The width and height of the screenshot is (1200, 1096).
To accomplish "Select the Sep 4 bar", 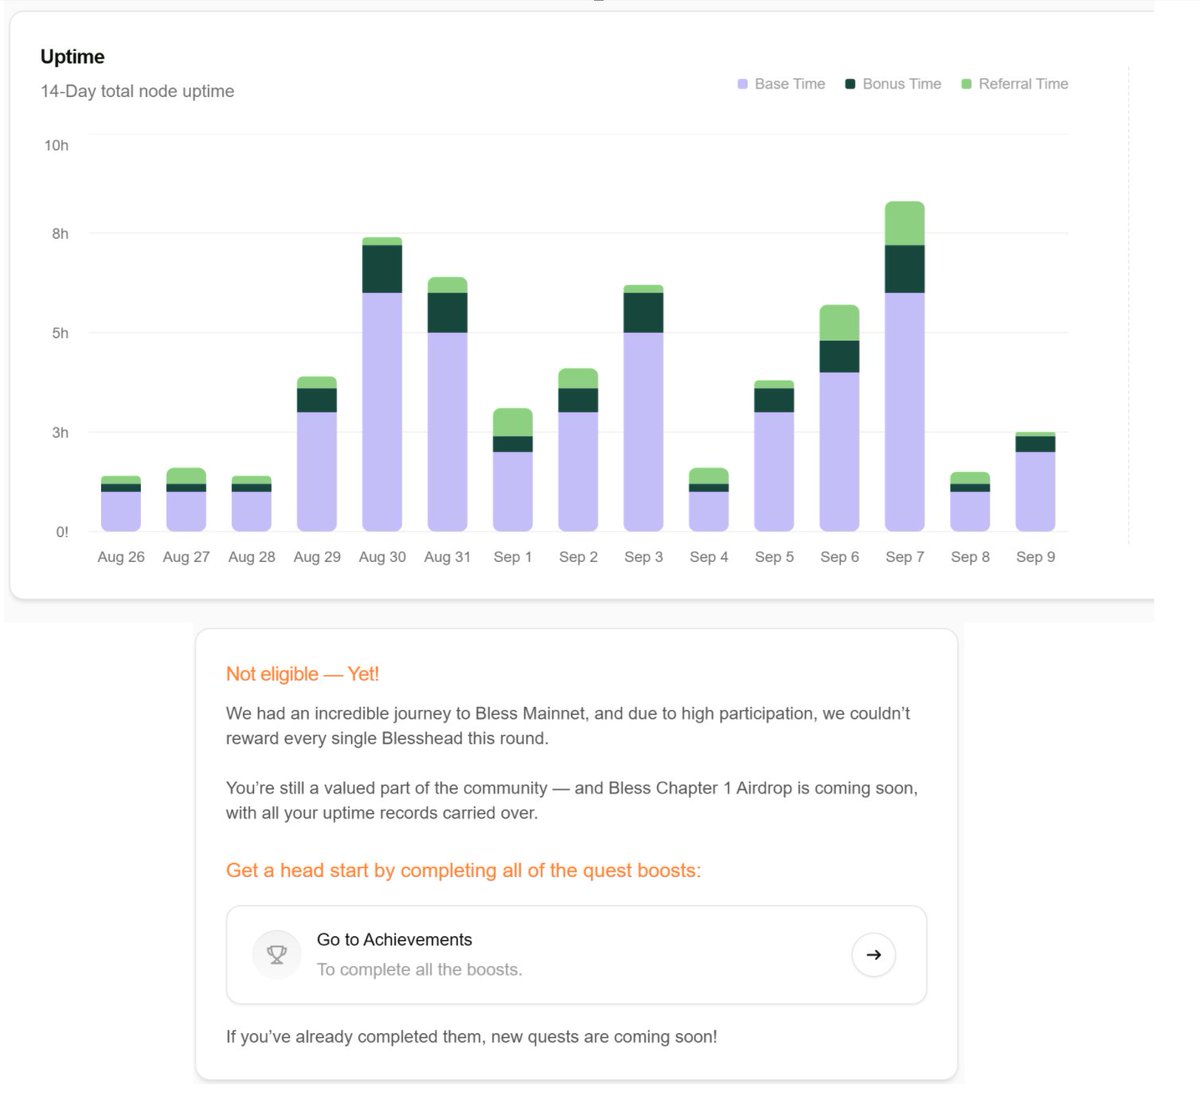I will 709,500.
